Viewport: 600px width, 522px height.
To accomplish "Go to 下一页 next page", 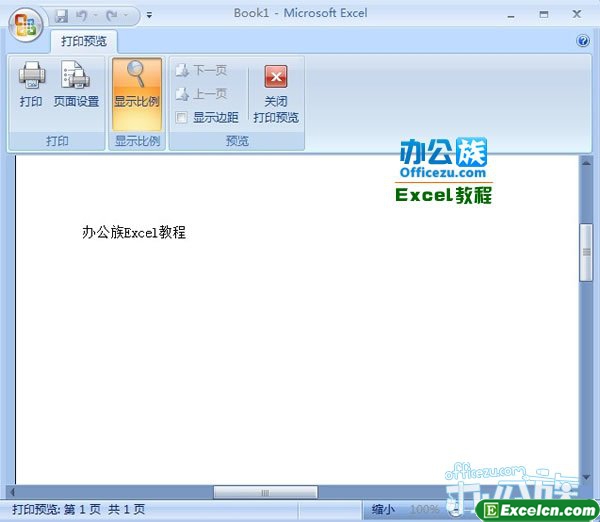I will coord(201,70).
